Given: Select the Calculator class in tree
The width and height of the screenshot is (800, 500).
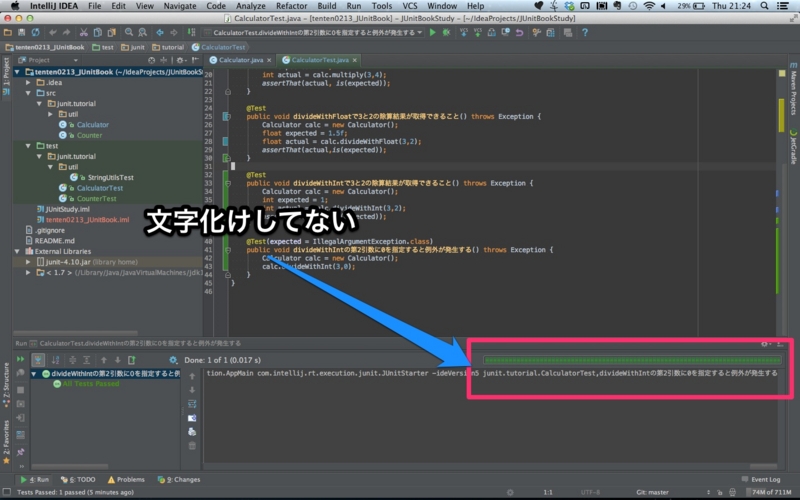Looking at the screenshot, I should tap(93, 124).
